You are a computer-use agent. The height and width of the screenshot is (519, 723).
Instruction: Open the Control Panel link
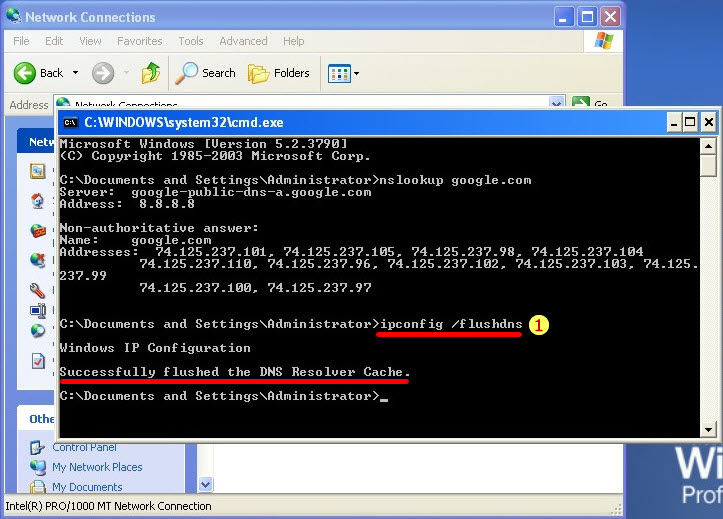click(x=84, y=447)
